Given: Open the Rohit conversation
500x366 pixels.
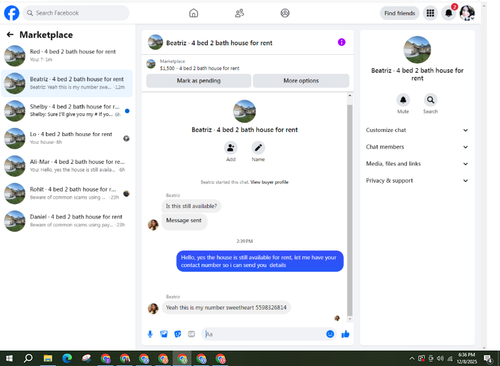Looking at the screenshot, I should pyautogui.click(x=67, y=193).
